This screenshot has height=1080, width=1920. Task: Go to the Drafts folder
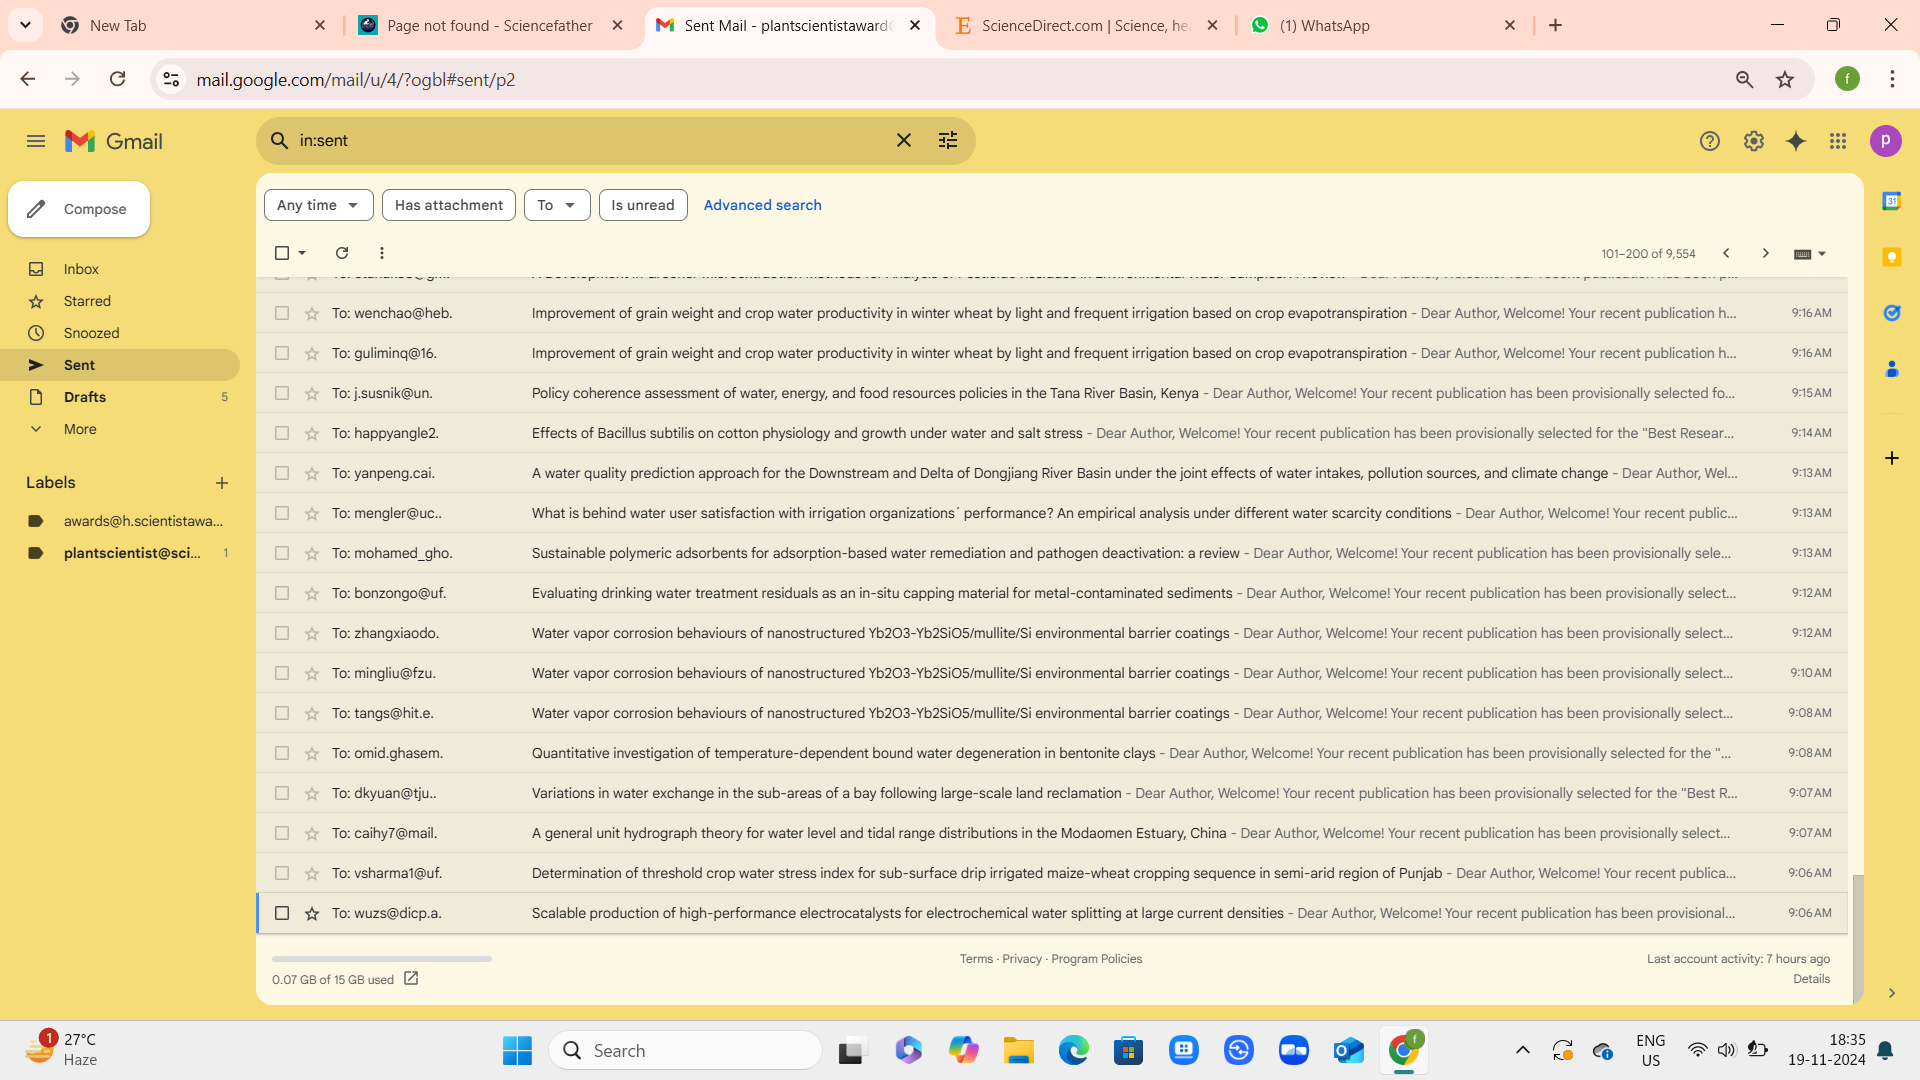click(x=85, y=397)
